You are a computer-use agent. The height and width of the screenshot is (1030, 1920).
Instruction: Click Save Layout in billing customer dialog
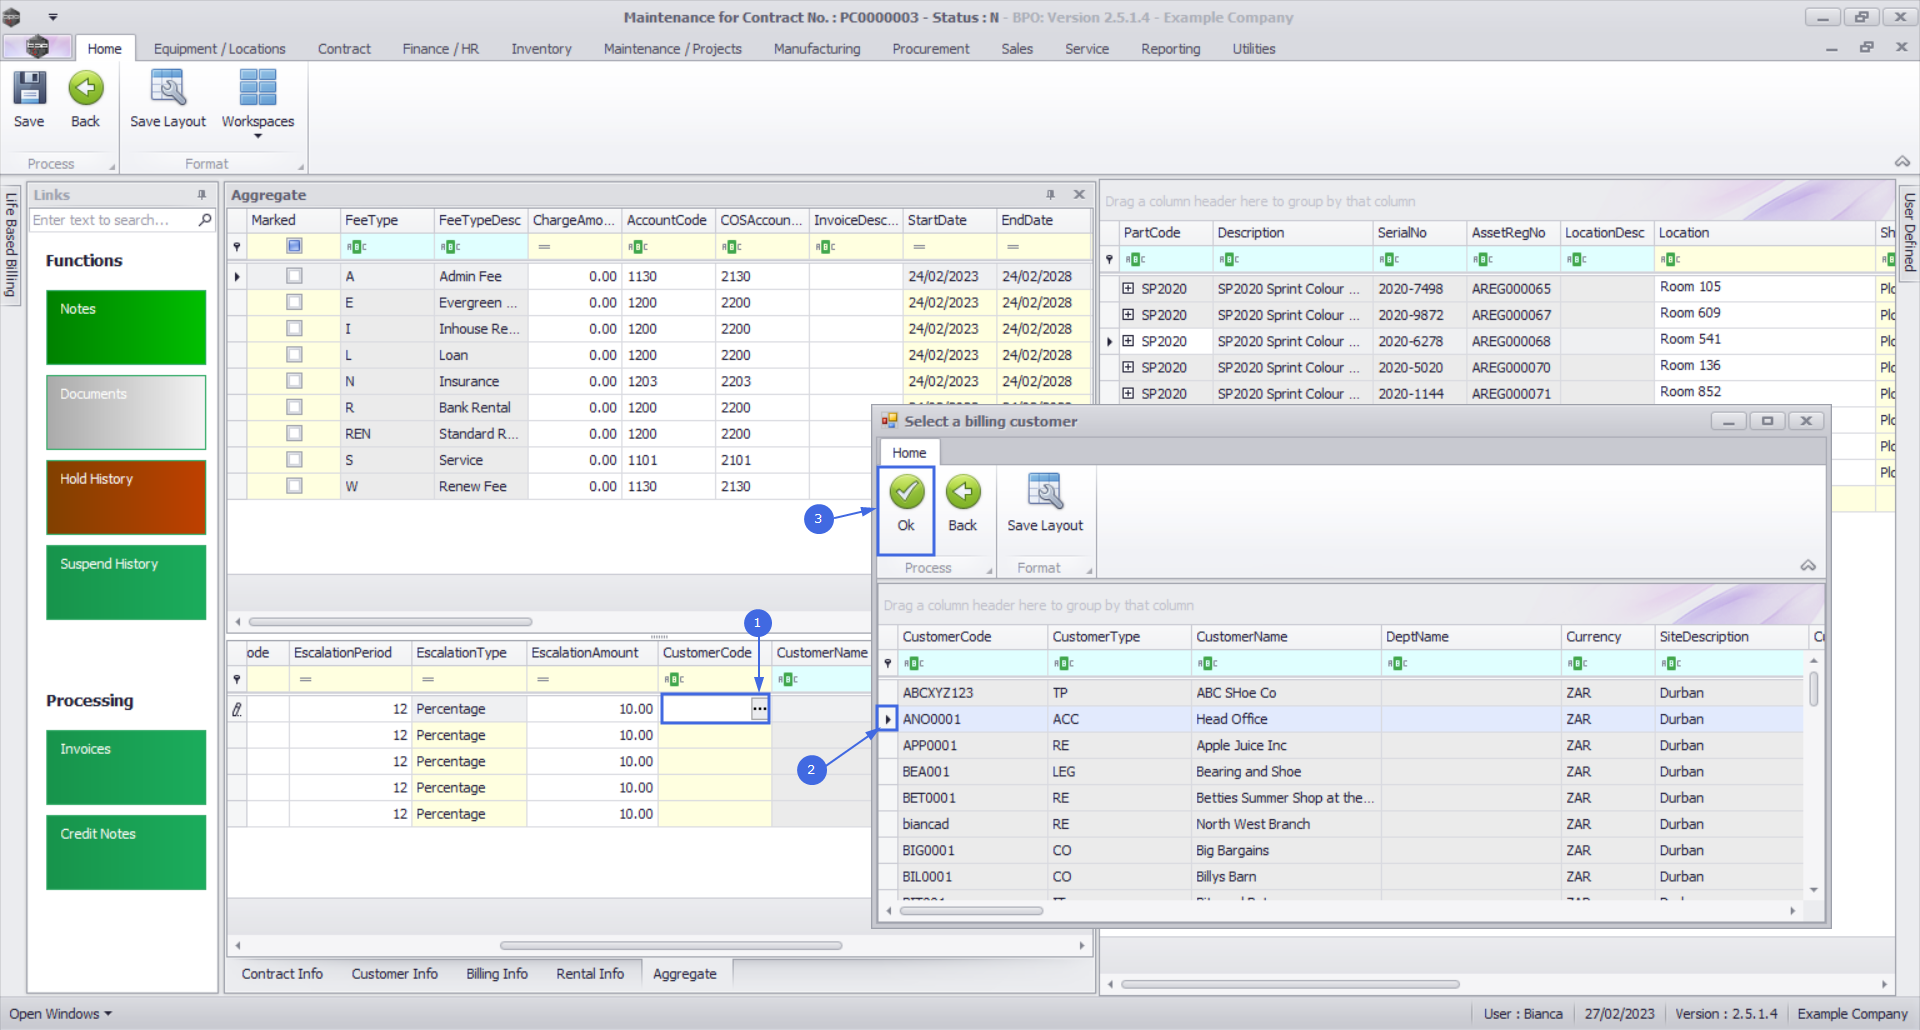1045,503
